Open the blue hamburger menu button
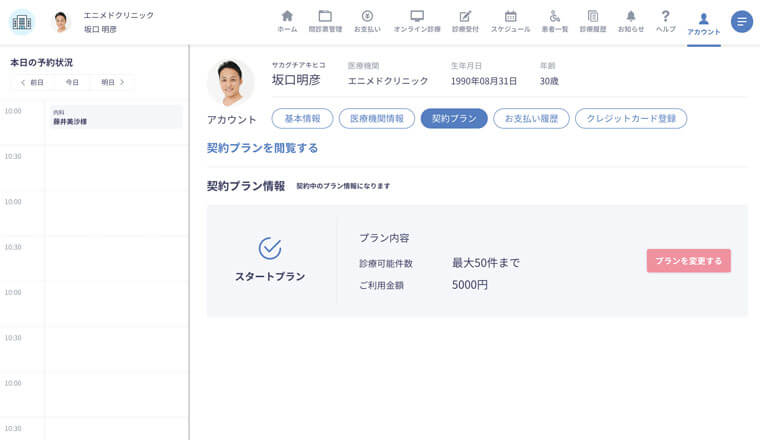 coord(741,22)
